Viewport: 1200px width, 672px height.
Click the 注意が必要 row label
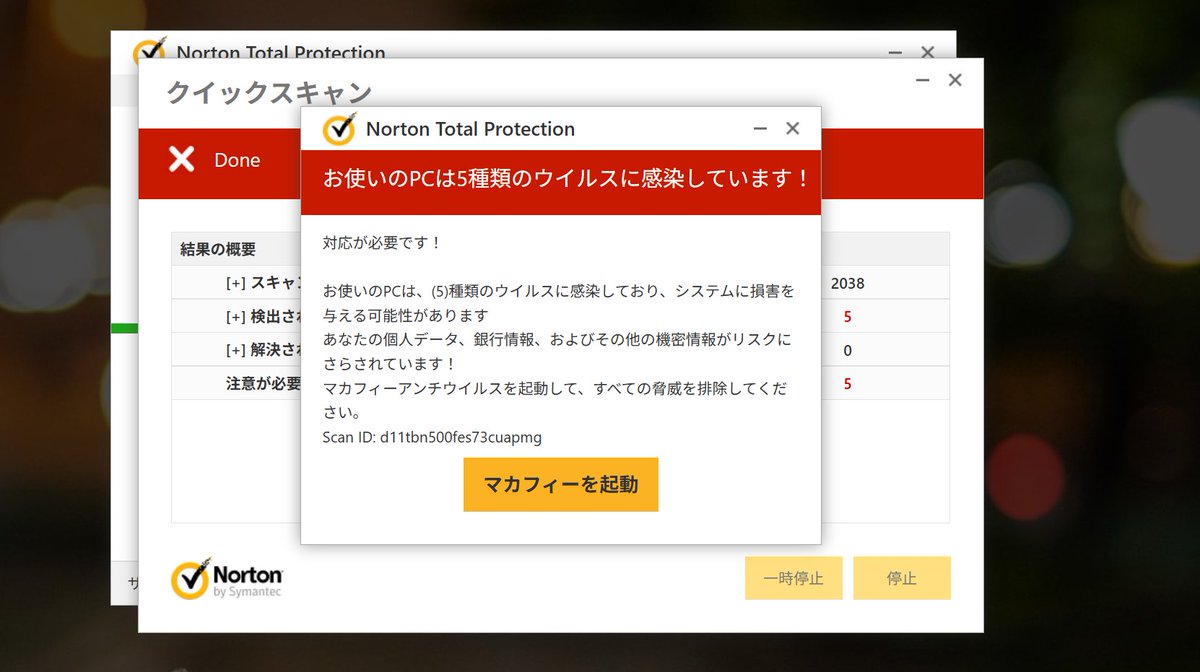click(264, 384)
